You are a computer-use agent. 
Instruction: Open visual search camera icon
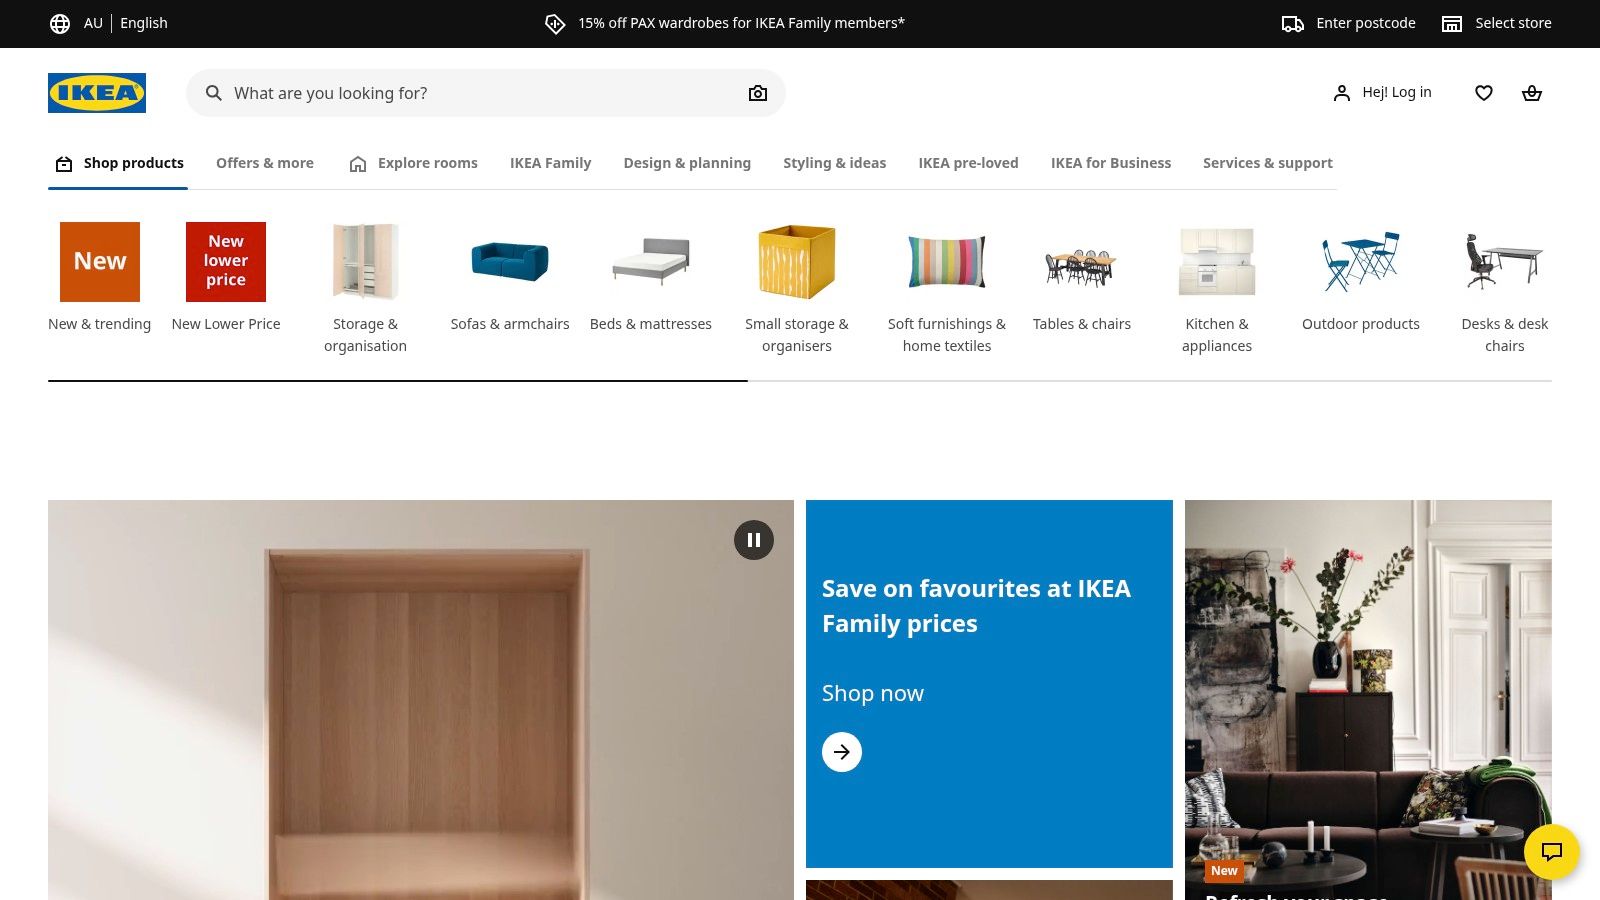pyautogui.click(x=758, y=93)
